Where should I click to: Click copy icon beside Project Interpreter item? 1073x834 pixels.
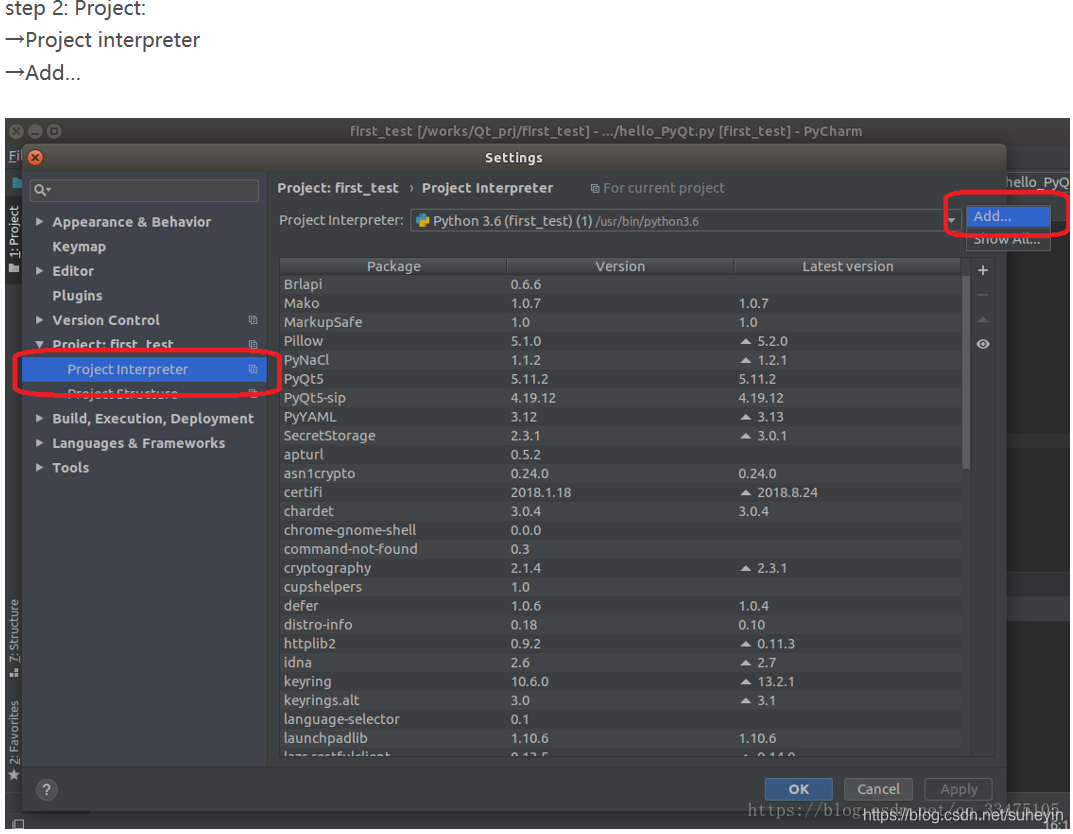pos(253,369)
